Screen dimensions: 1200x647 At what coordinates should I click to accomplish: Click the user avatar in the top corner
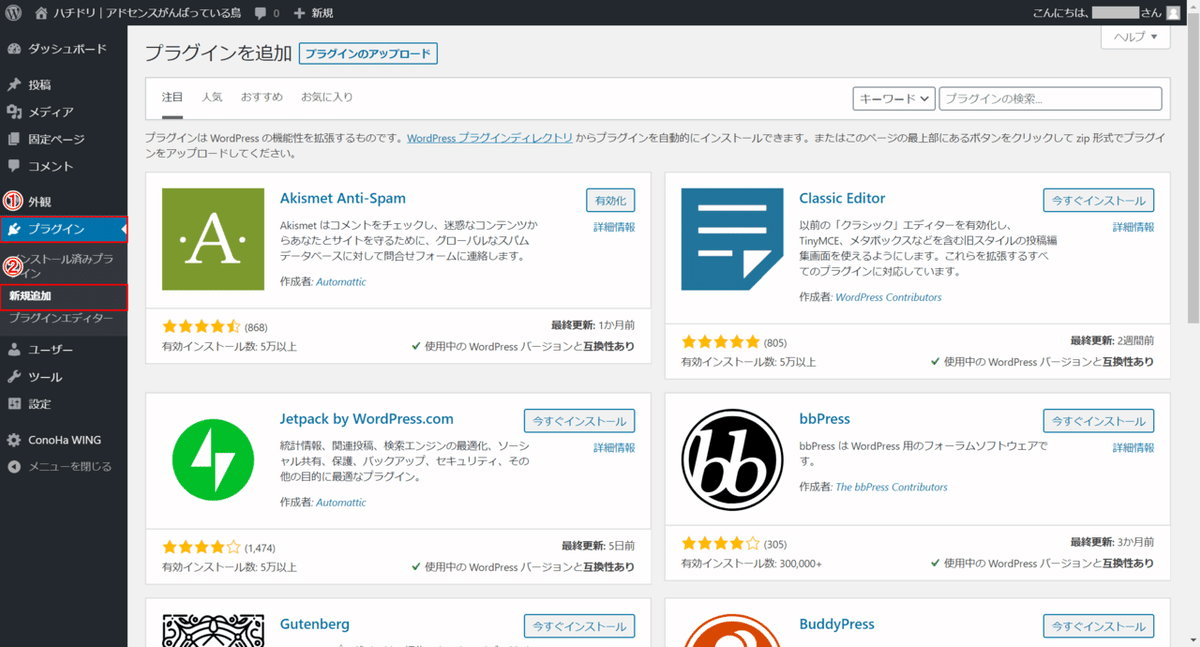[x=1174, y=13]
